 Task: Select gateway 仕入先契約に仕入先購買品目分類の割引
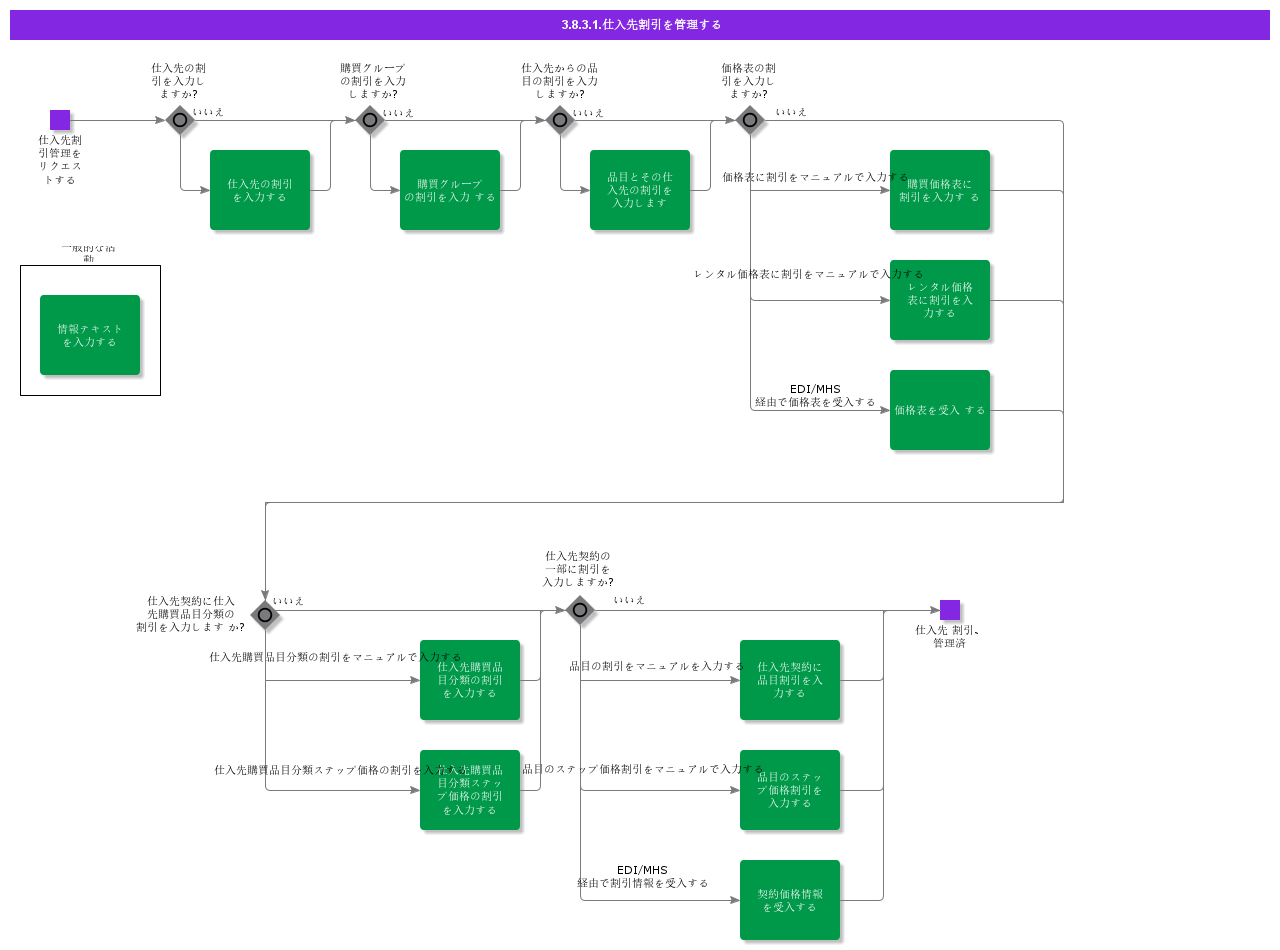click(265, 614)
